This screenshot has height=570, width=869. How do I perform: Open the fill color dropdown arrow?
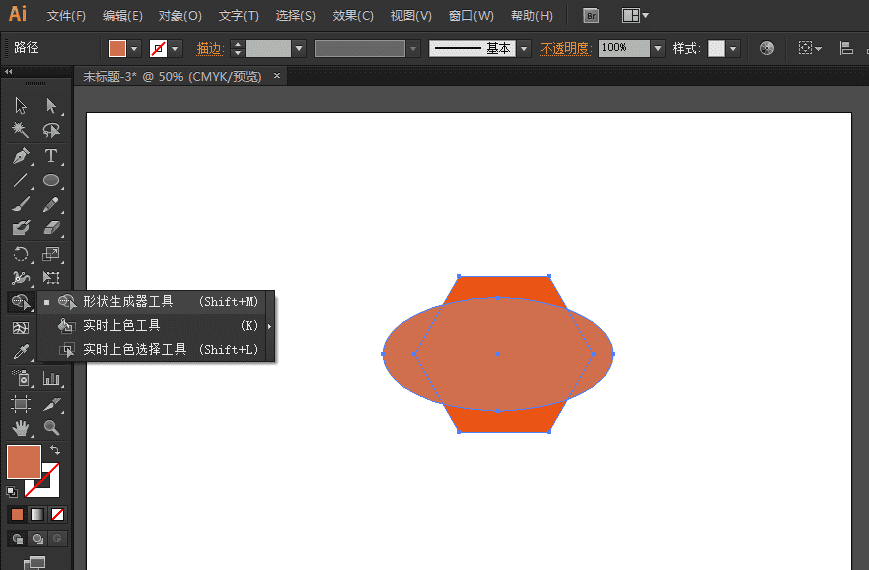134,49
